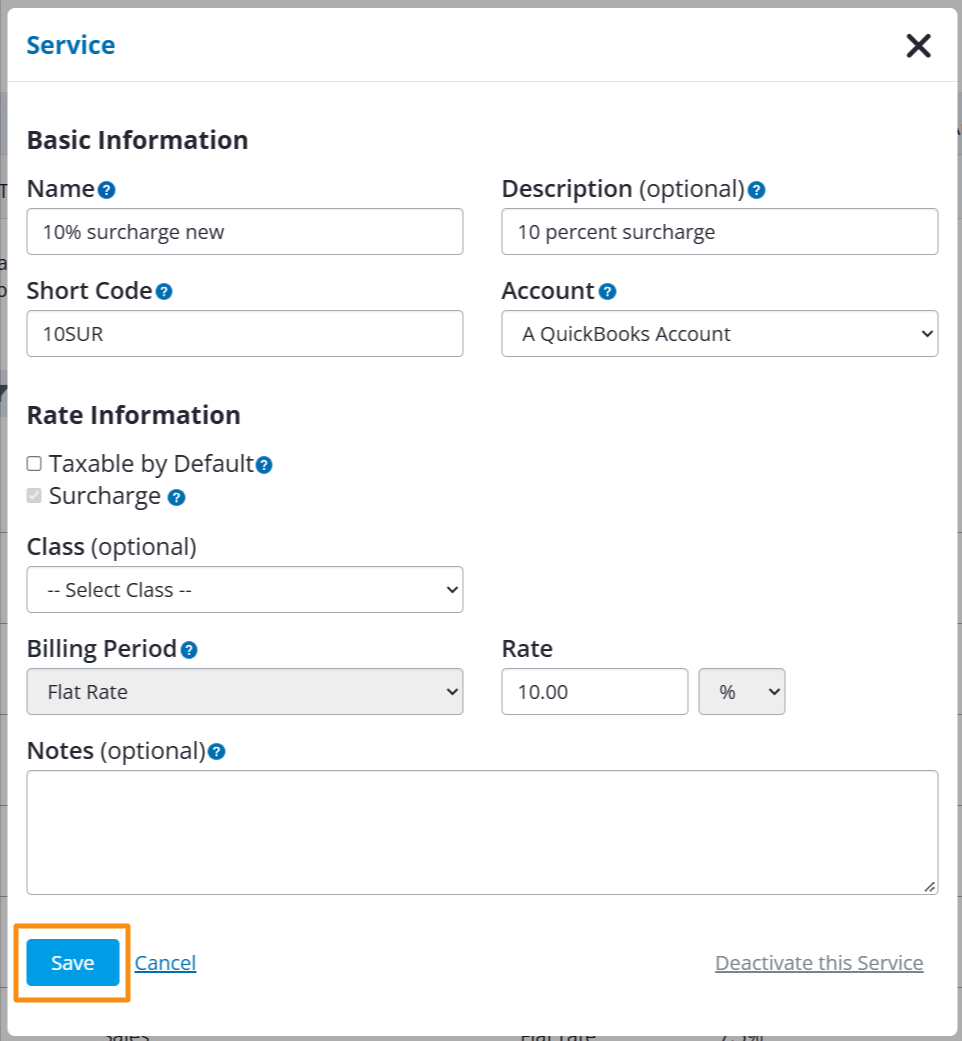Click the Taxable by Default help icon
Screen dimensions: 962x1041
pos(264,465)
